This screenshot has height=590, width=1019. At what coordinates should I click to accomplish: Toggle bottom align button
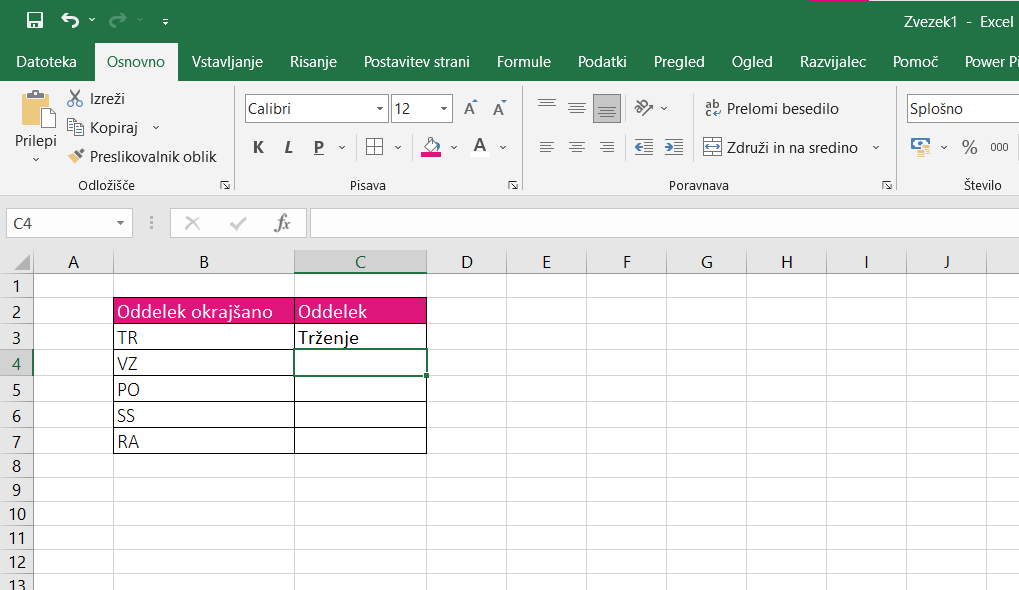(x=606, y=109)
